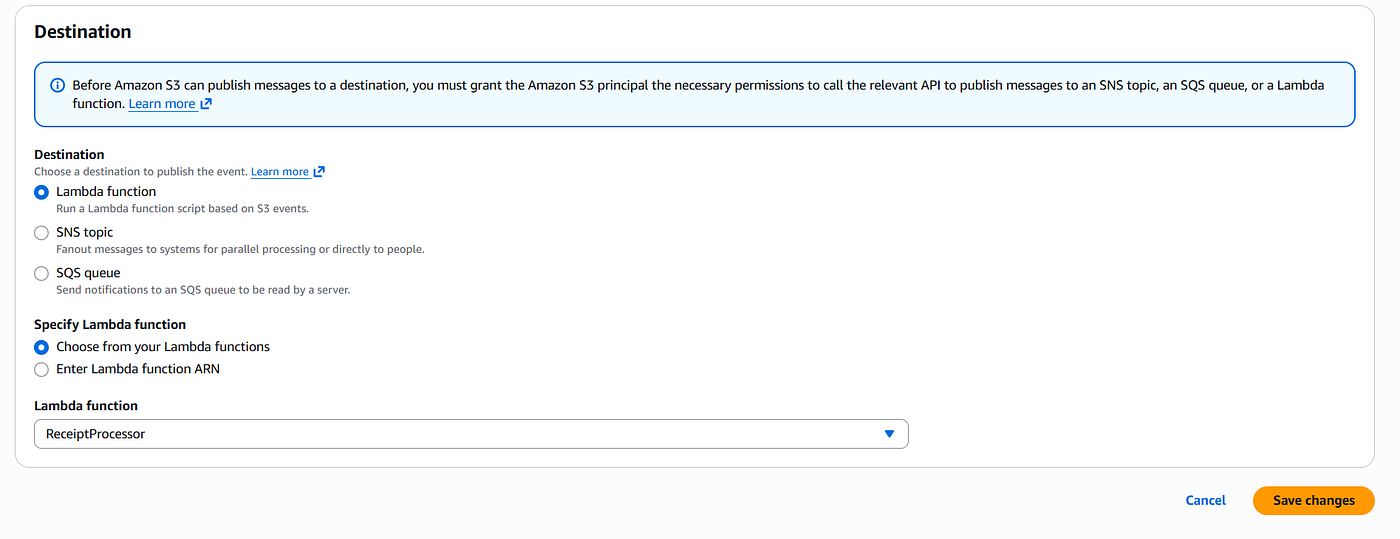Choose from your Lambda functions option

coord(41,347)
